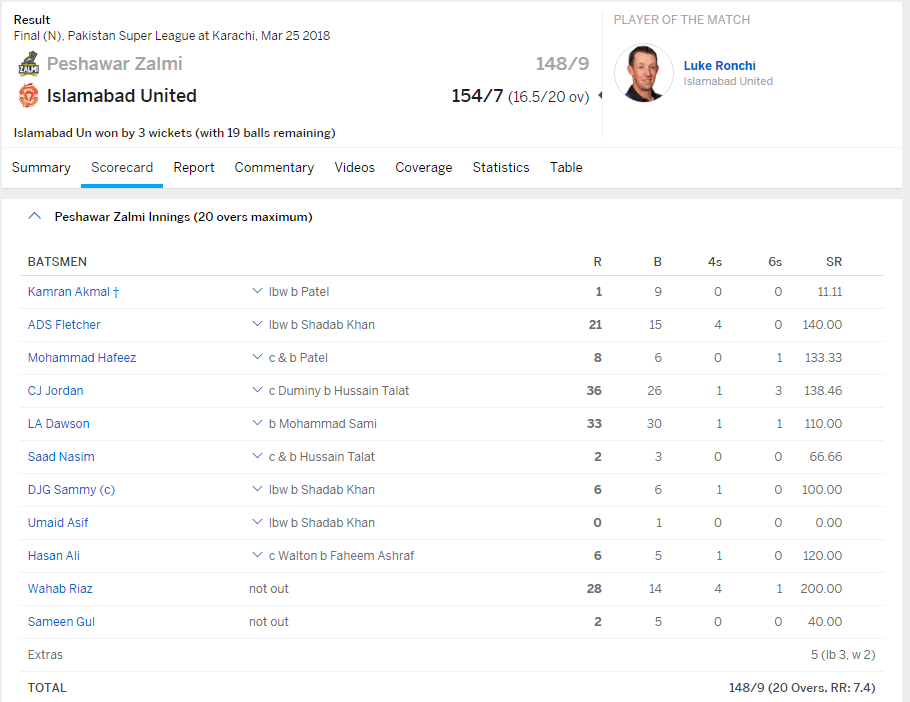Open the Commentary tab
The height and width of the screenshot is (702, 910).
(x=274, y=168)
